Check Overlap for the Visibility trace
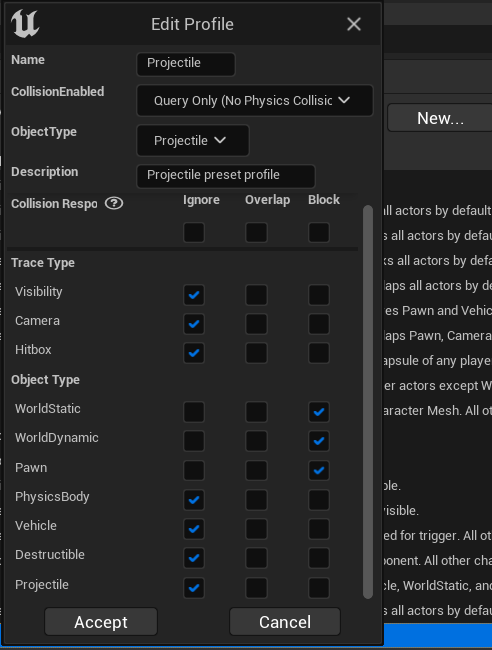The image size is (492, 650). coord(256,295)
